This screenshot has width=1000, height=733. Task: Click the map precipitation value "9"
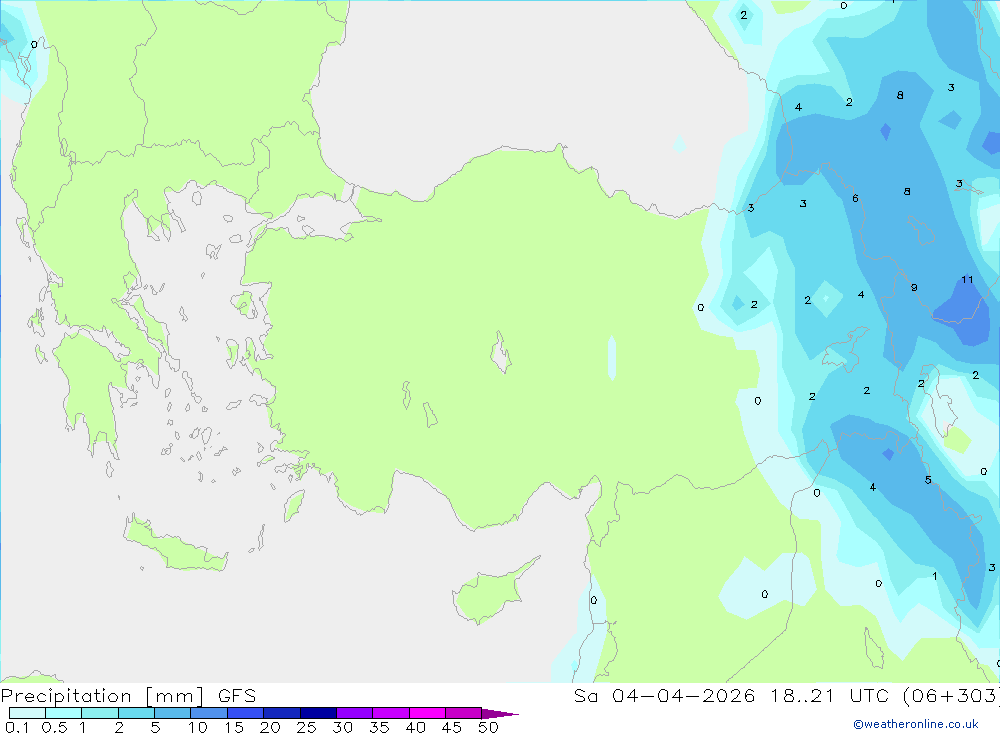(x=914, y=288)
